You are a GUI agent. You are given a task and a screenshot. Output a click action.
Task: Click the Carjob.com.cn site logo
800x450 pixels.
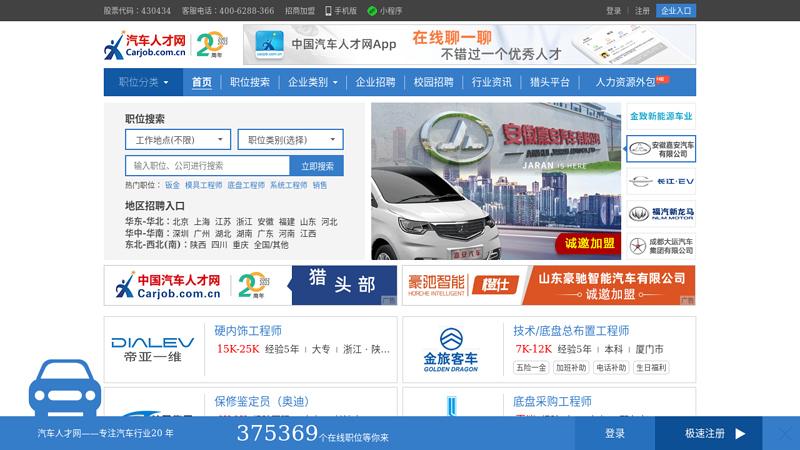pyautogui.click(x=145, y=45)
